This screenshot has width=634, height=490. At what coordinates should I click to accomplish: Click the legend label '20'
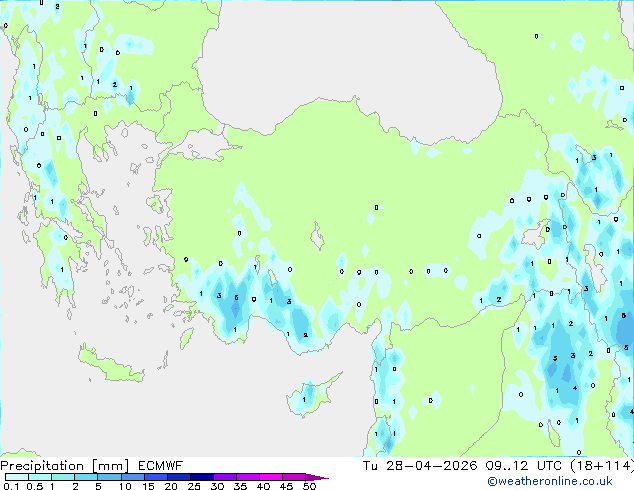[x=171, y=486]
